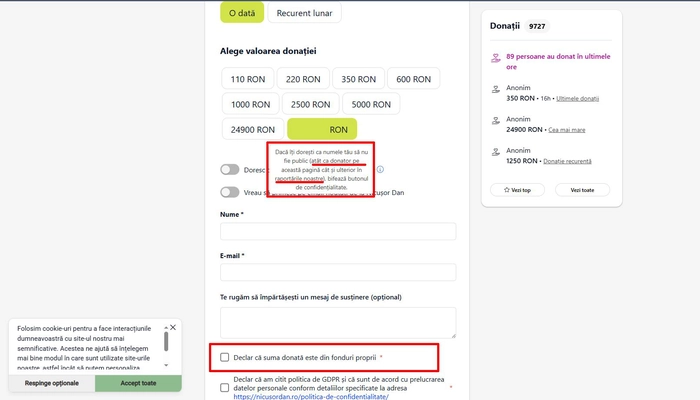Click the info icon beside the anonymity toggle
Screen dimensions: 700x400
[x=380, y=169]
